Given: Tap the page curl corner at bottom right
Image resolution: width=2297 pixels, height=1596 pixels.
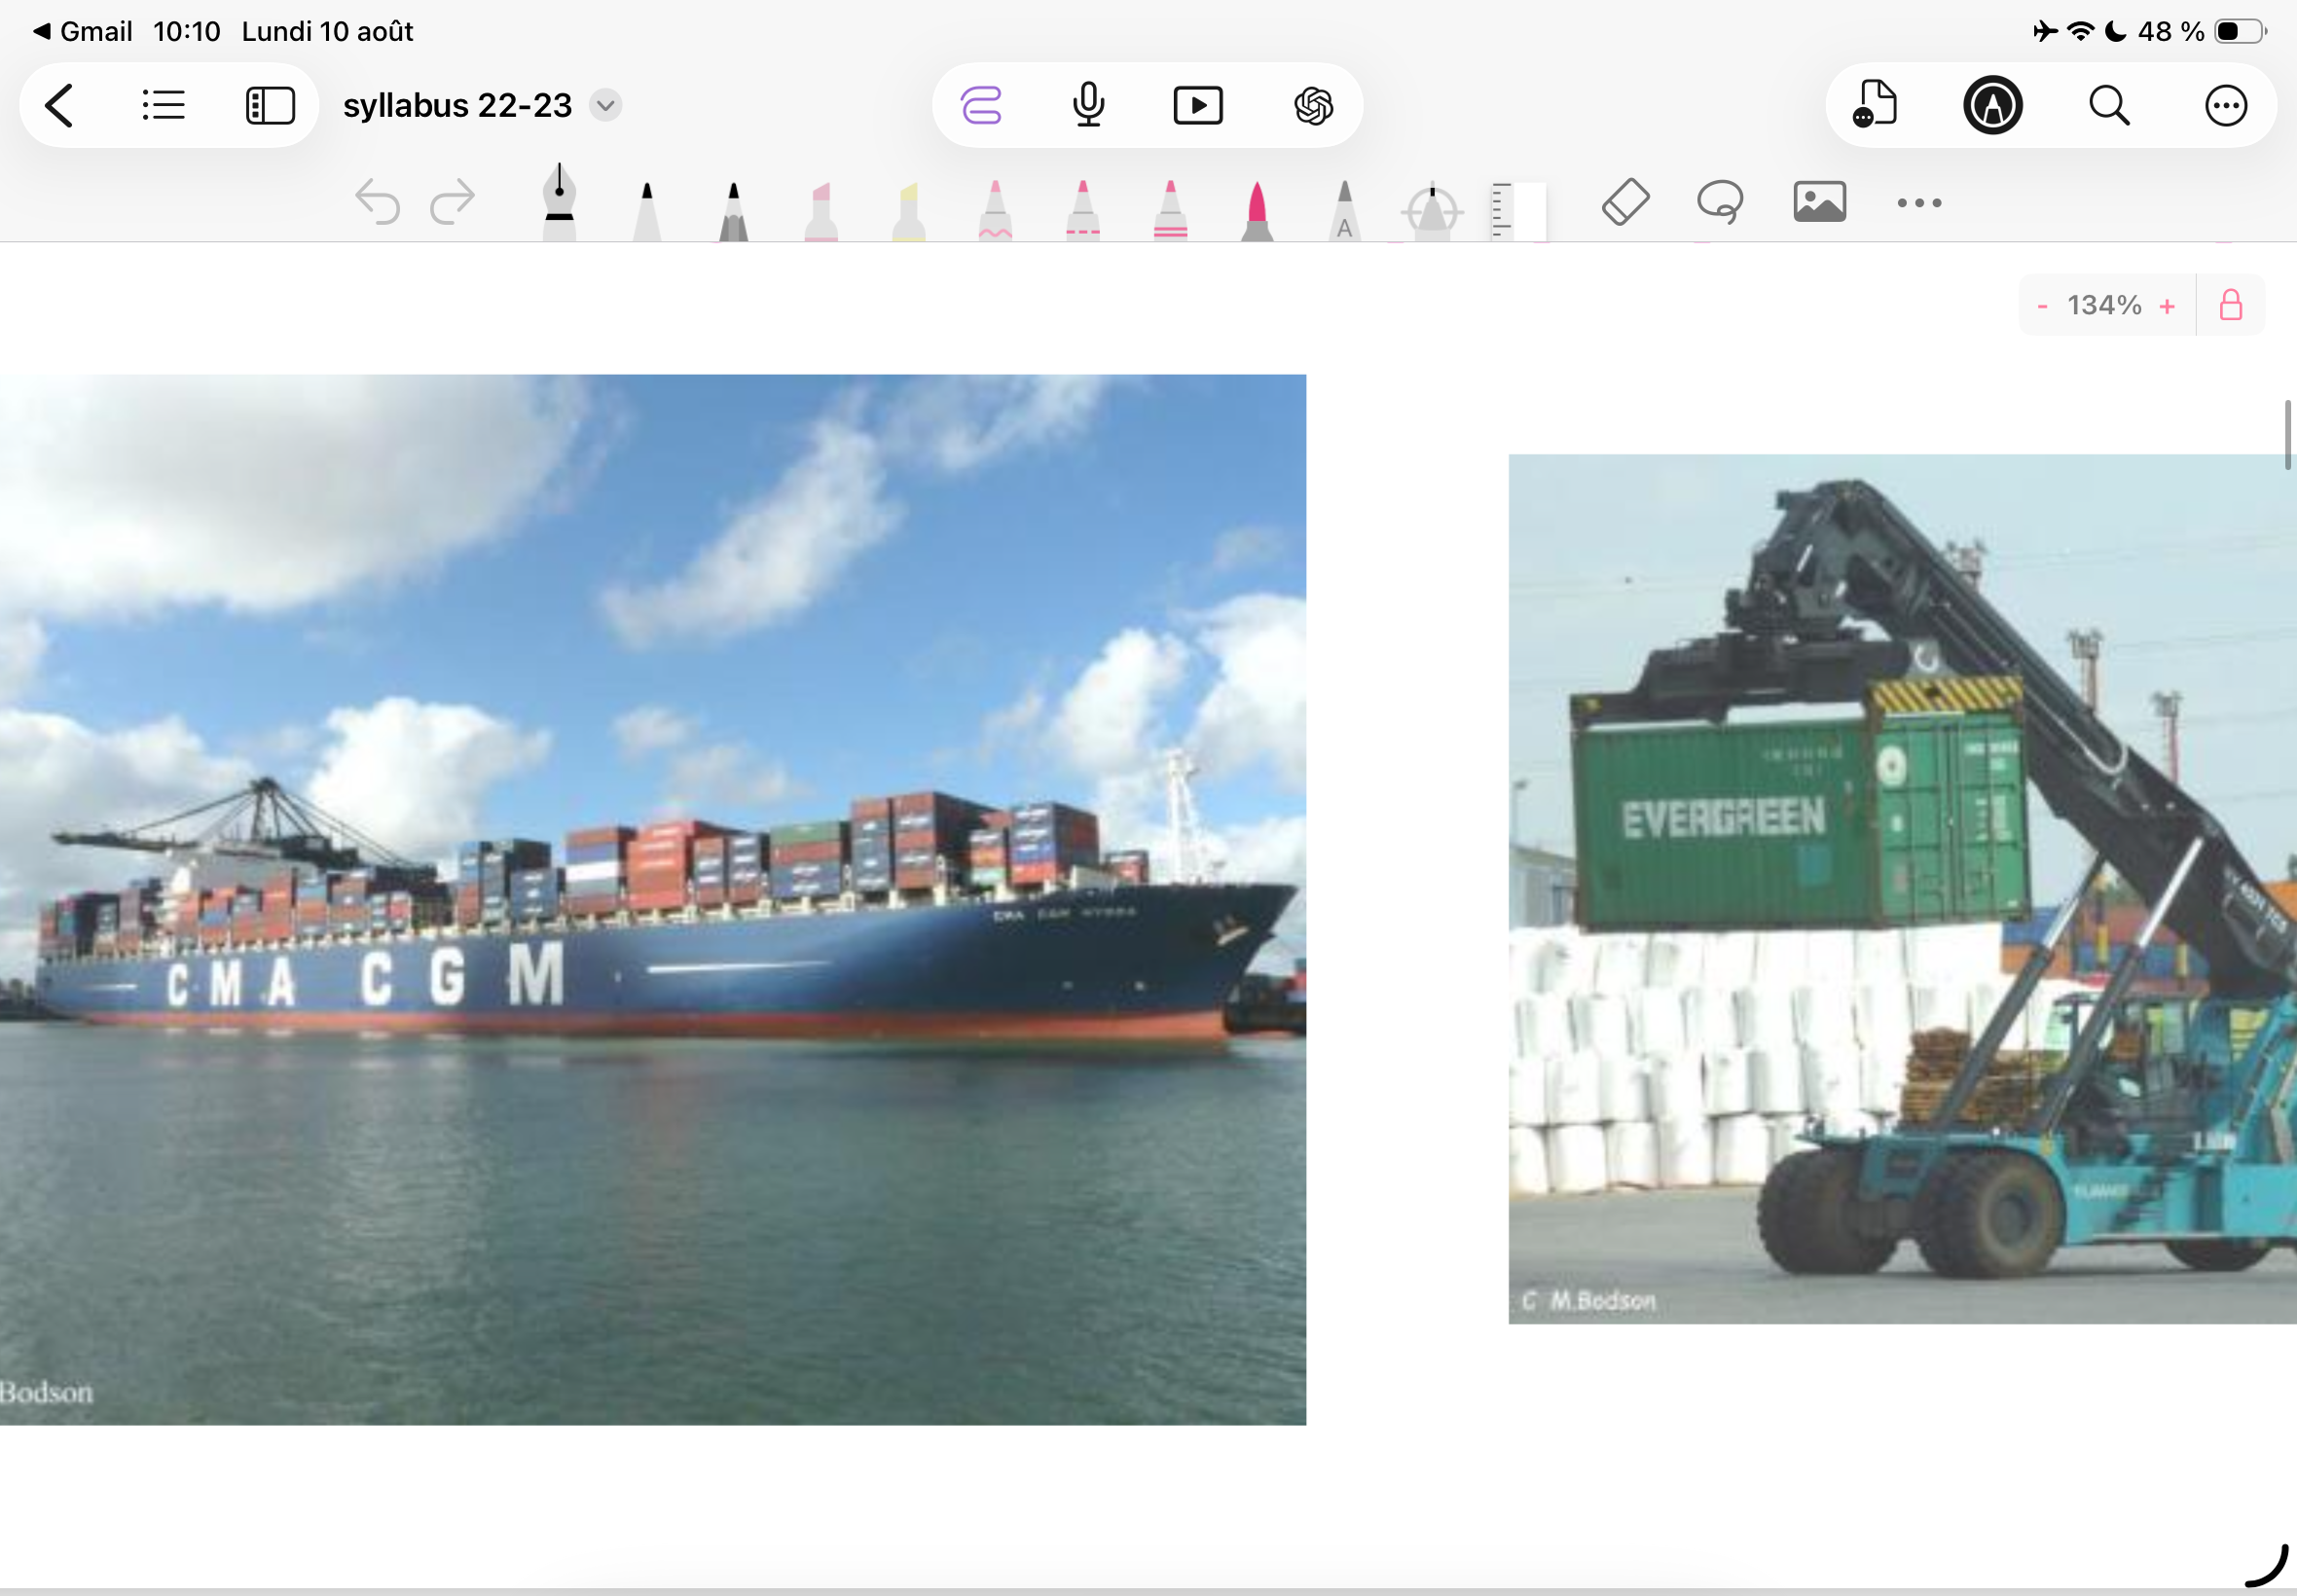Looking at the screenshot, I should coord(2268,1566).
